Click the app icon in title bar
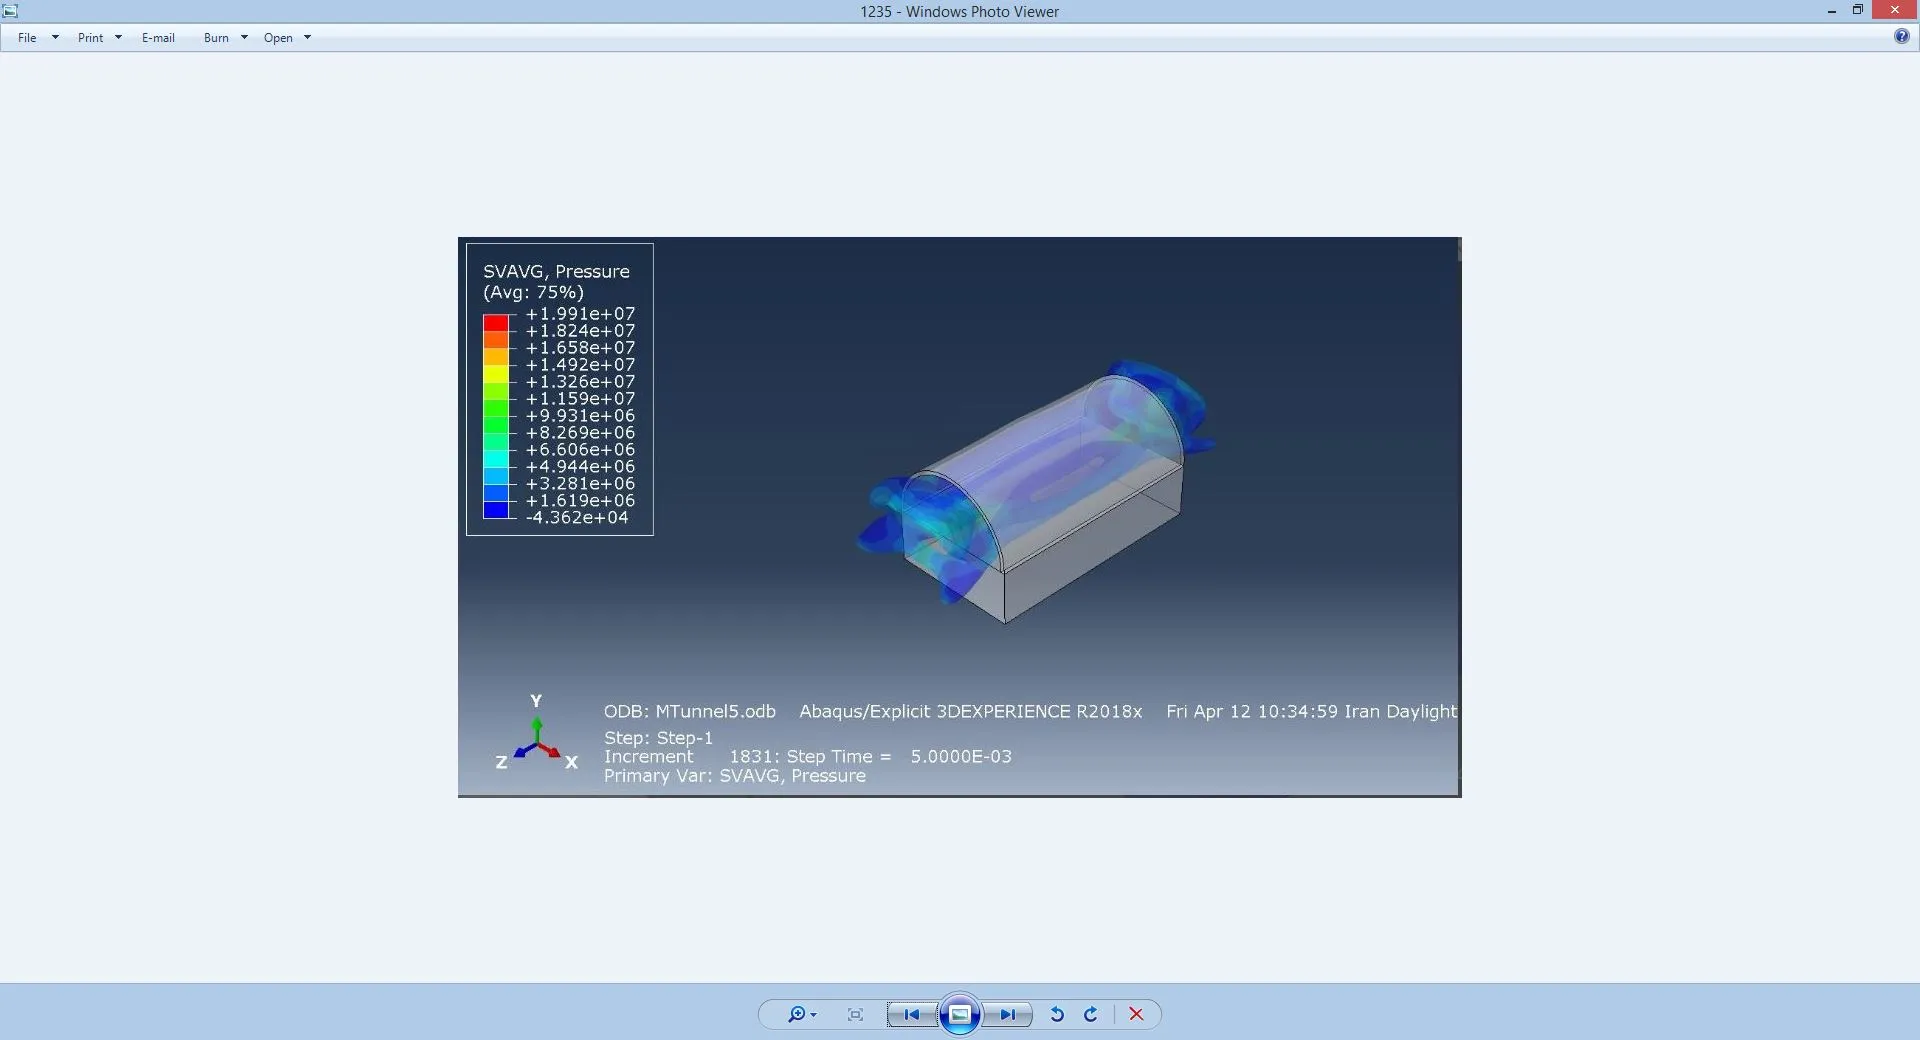This screenshot has height=1040, width=1920. pos(10,11)
